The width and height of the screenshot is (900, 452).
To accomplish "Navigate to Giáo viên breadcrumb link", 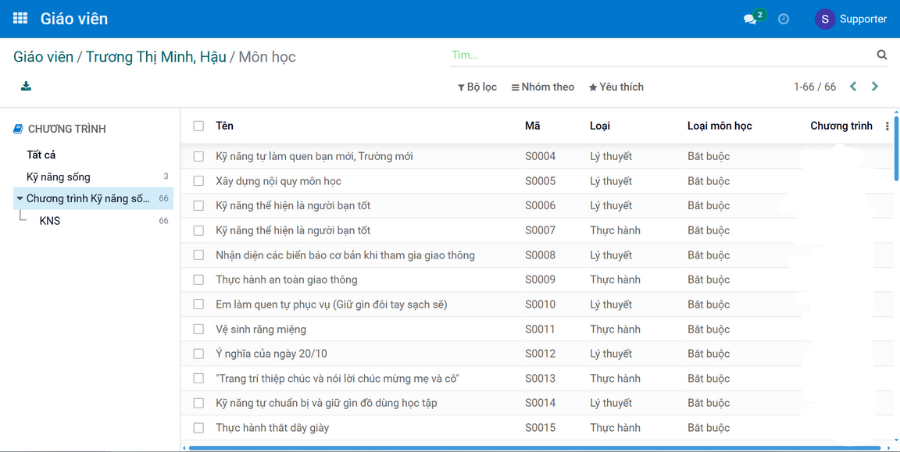I will pos(43,57).
